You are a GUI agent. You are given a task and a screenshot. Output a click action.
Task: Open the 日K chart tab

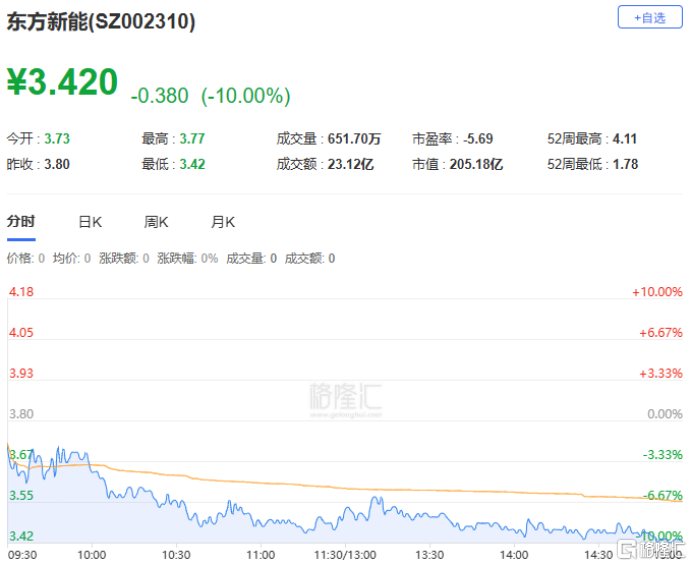90,222
